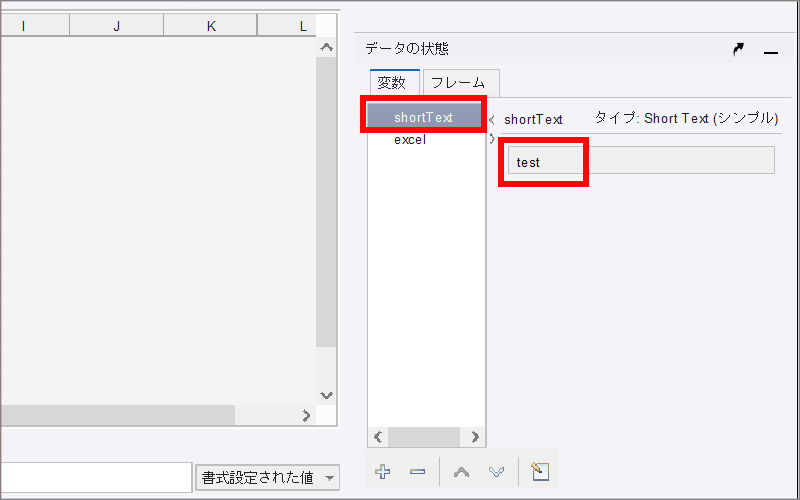Remove the selected variable with minus icon
Viewport: 800px width, 500px height.
(x=417, y=471)
